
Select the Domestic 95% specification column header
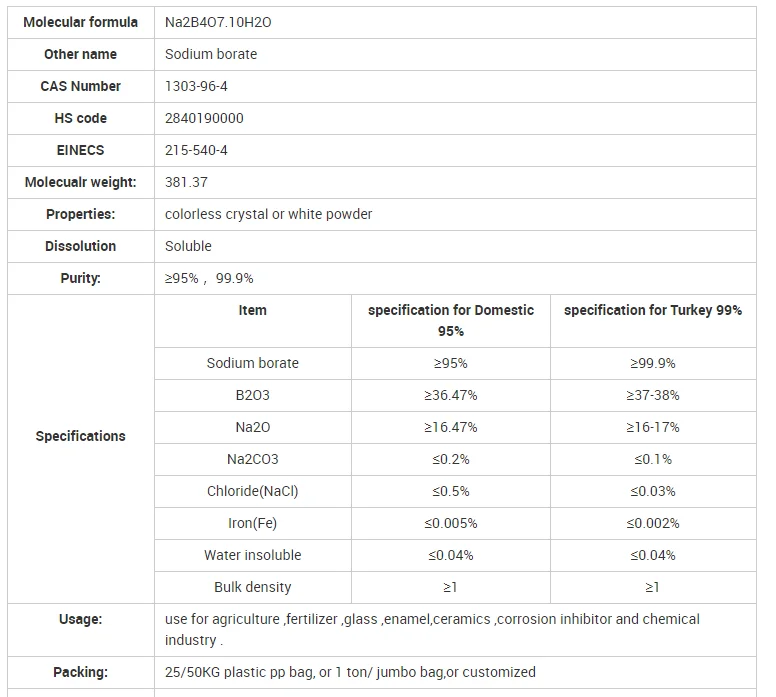(x=451, y=320)
